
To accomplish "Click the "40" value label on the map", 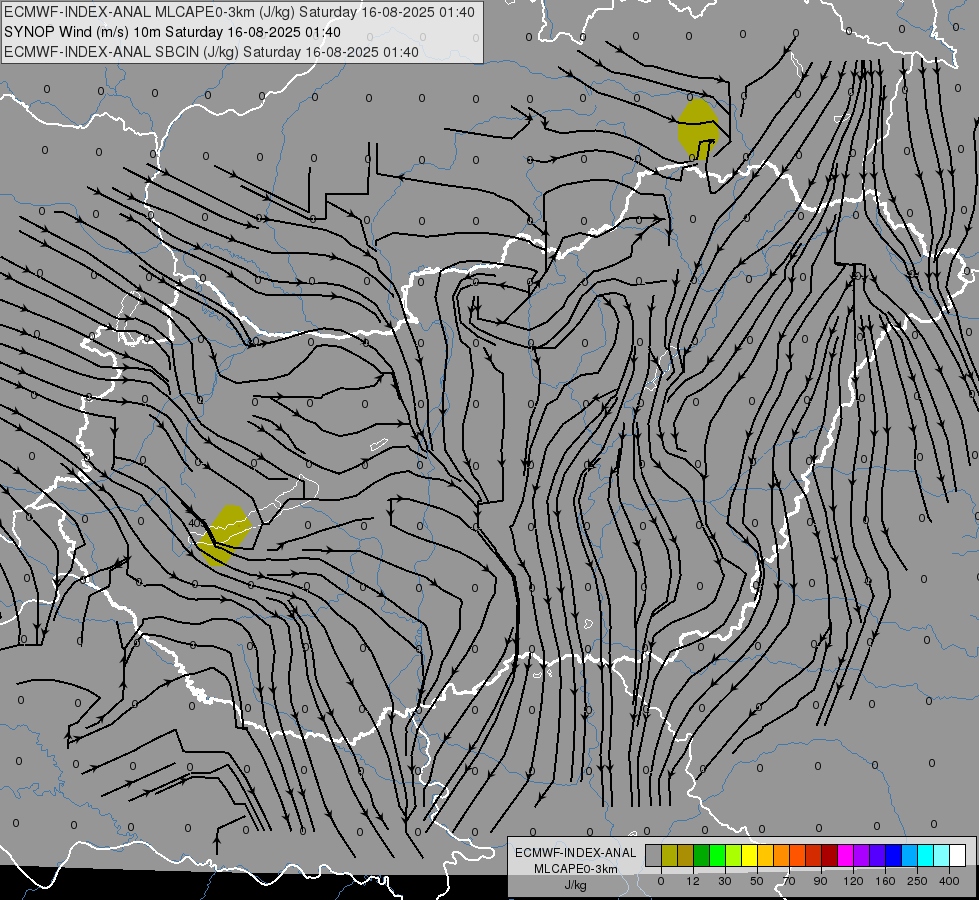I will tap(194, 523).
